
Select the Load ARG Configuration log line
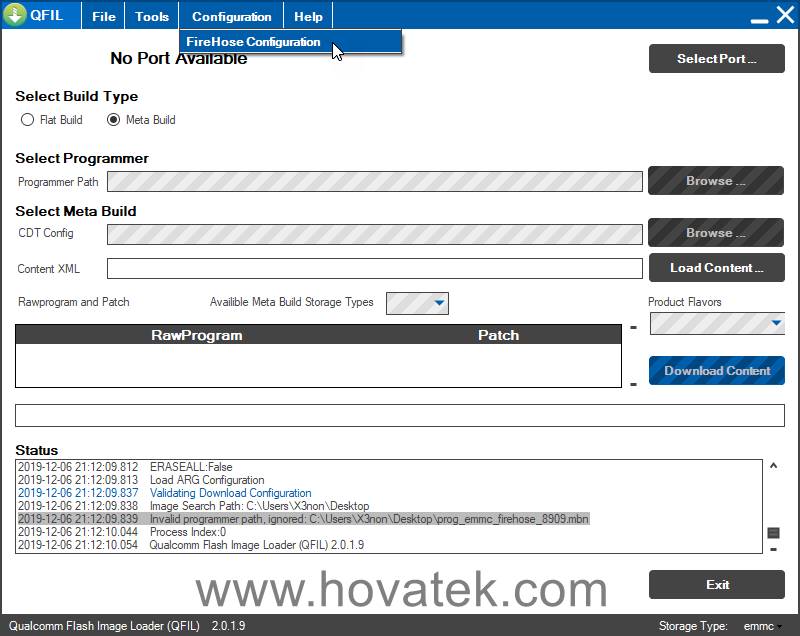[141, 480]
